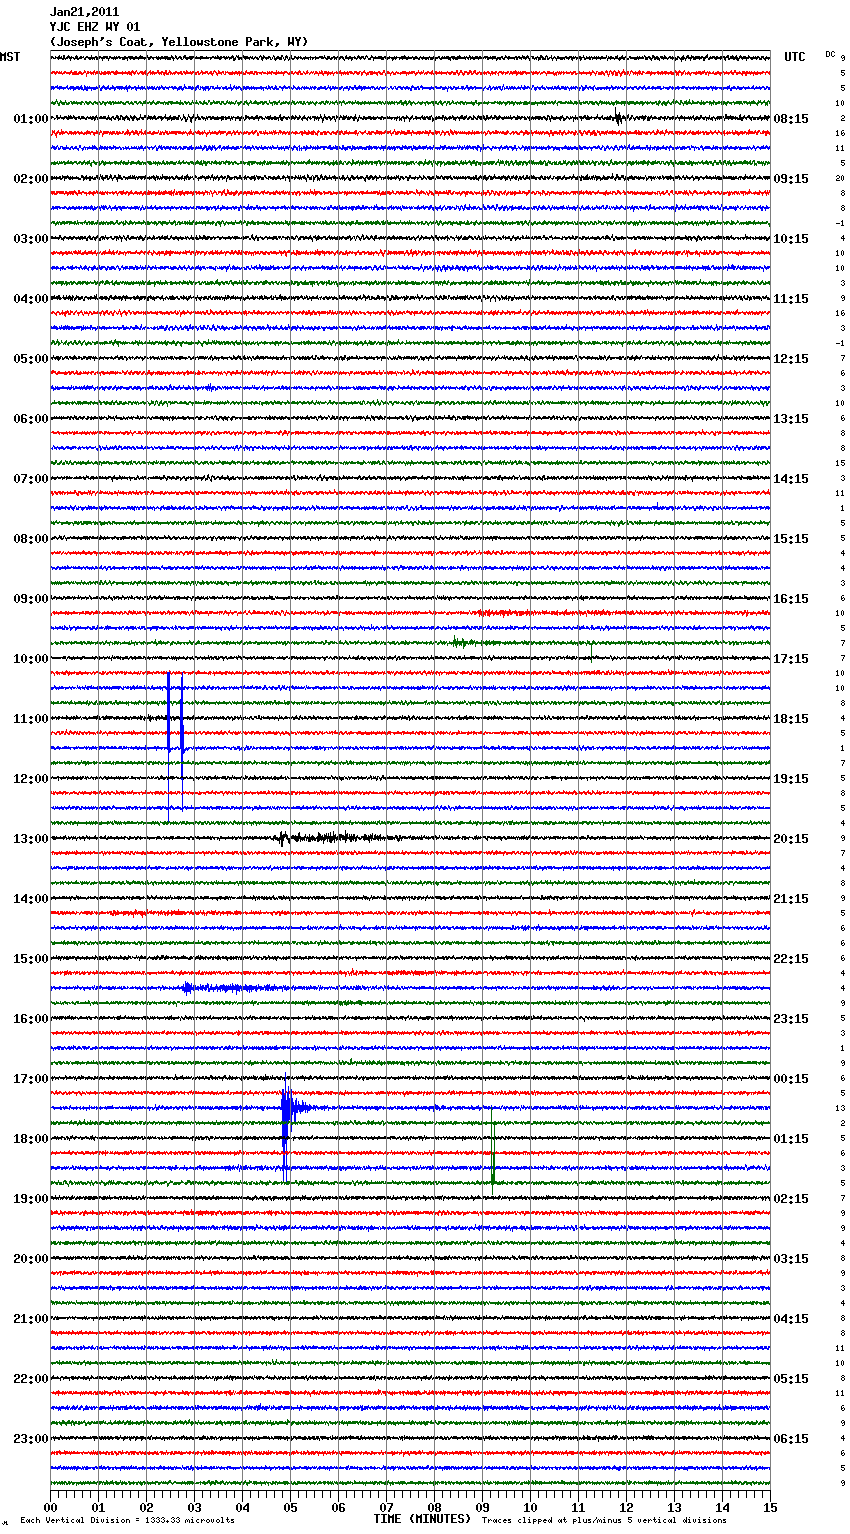Select the 01:00 MST time label
Screen dimensions: 850x1534
click(x=31, y=119)
